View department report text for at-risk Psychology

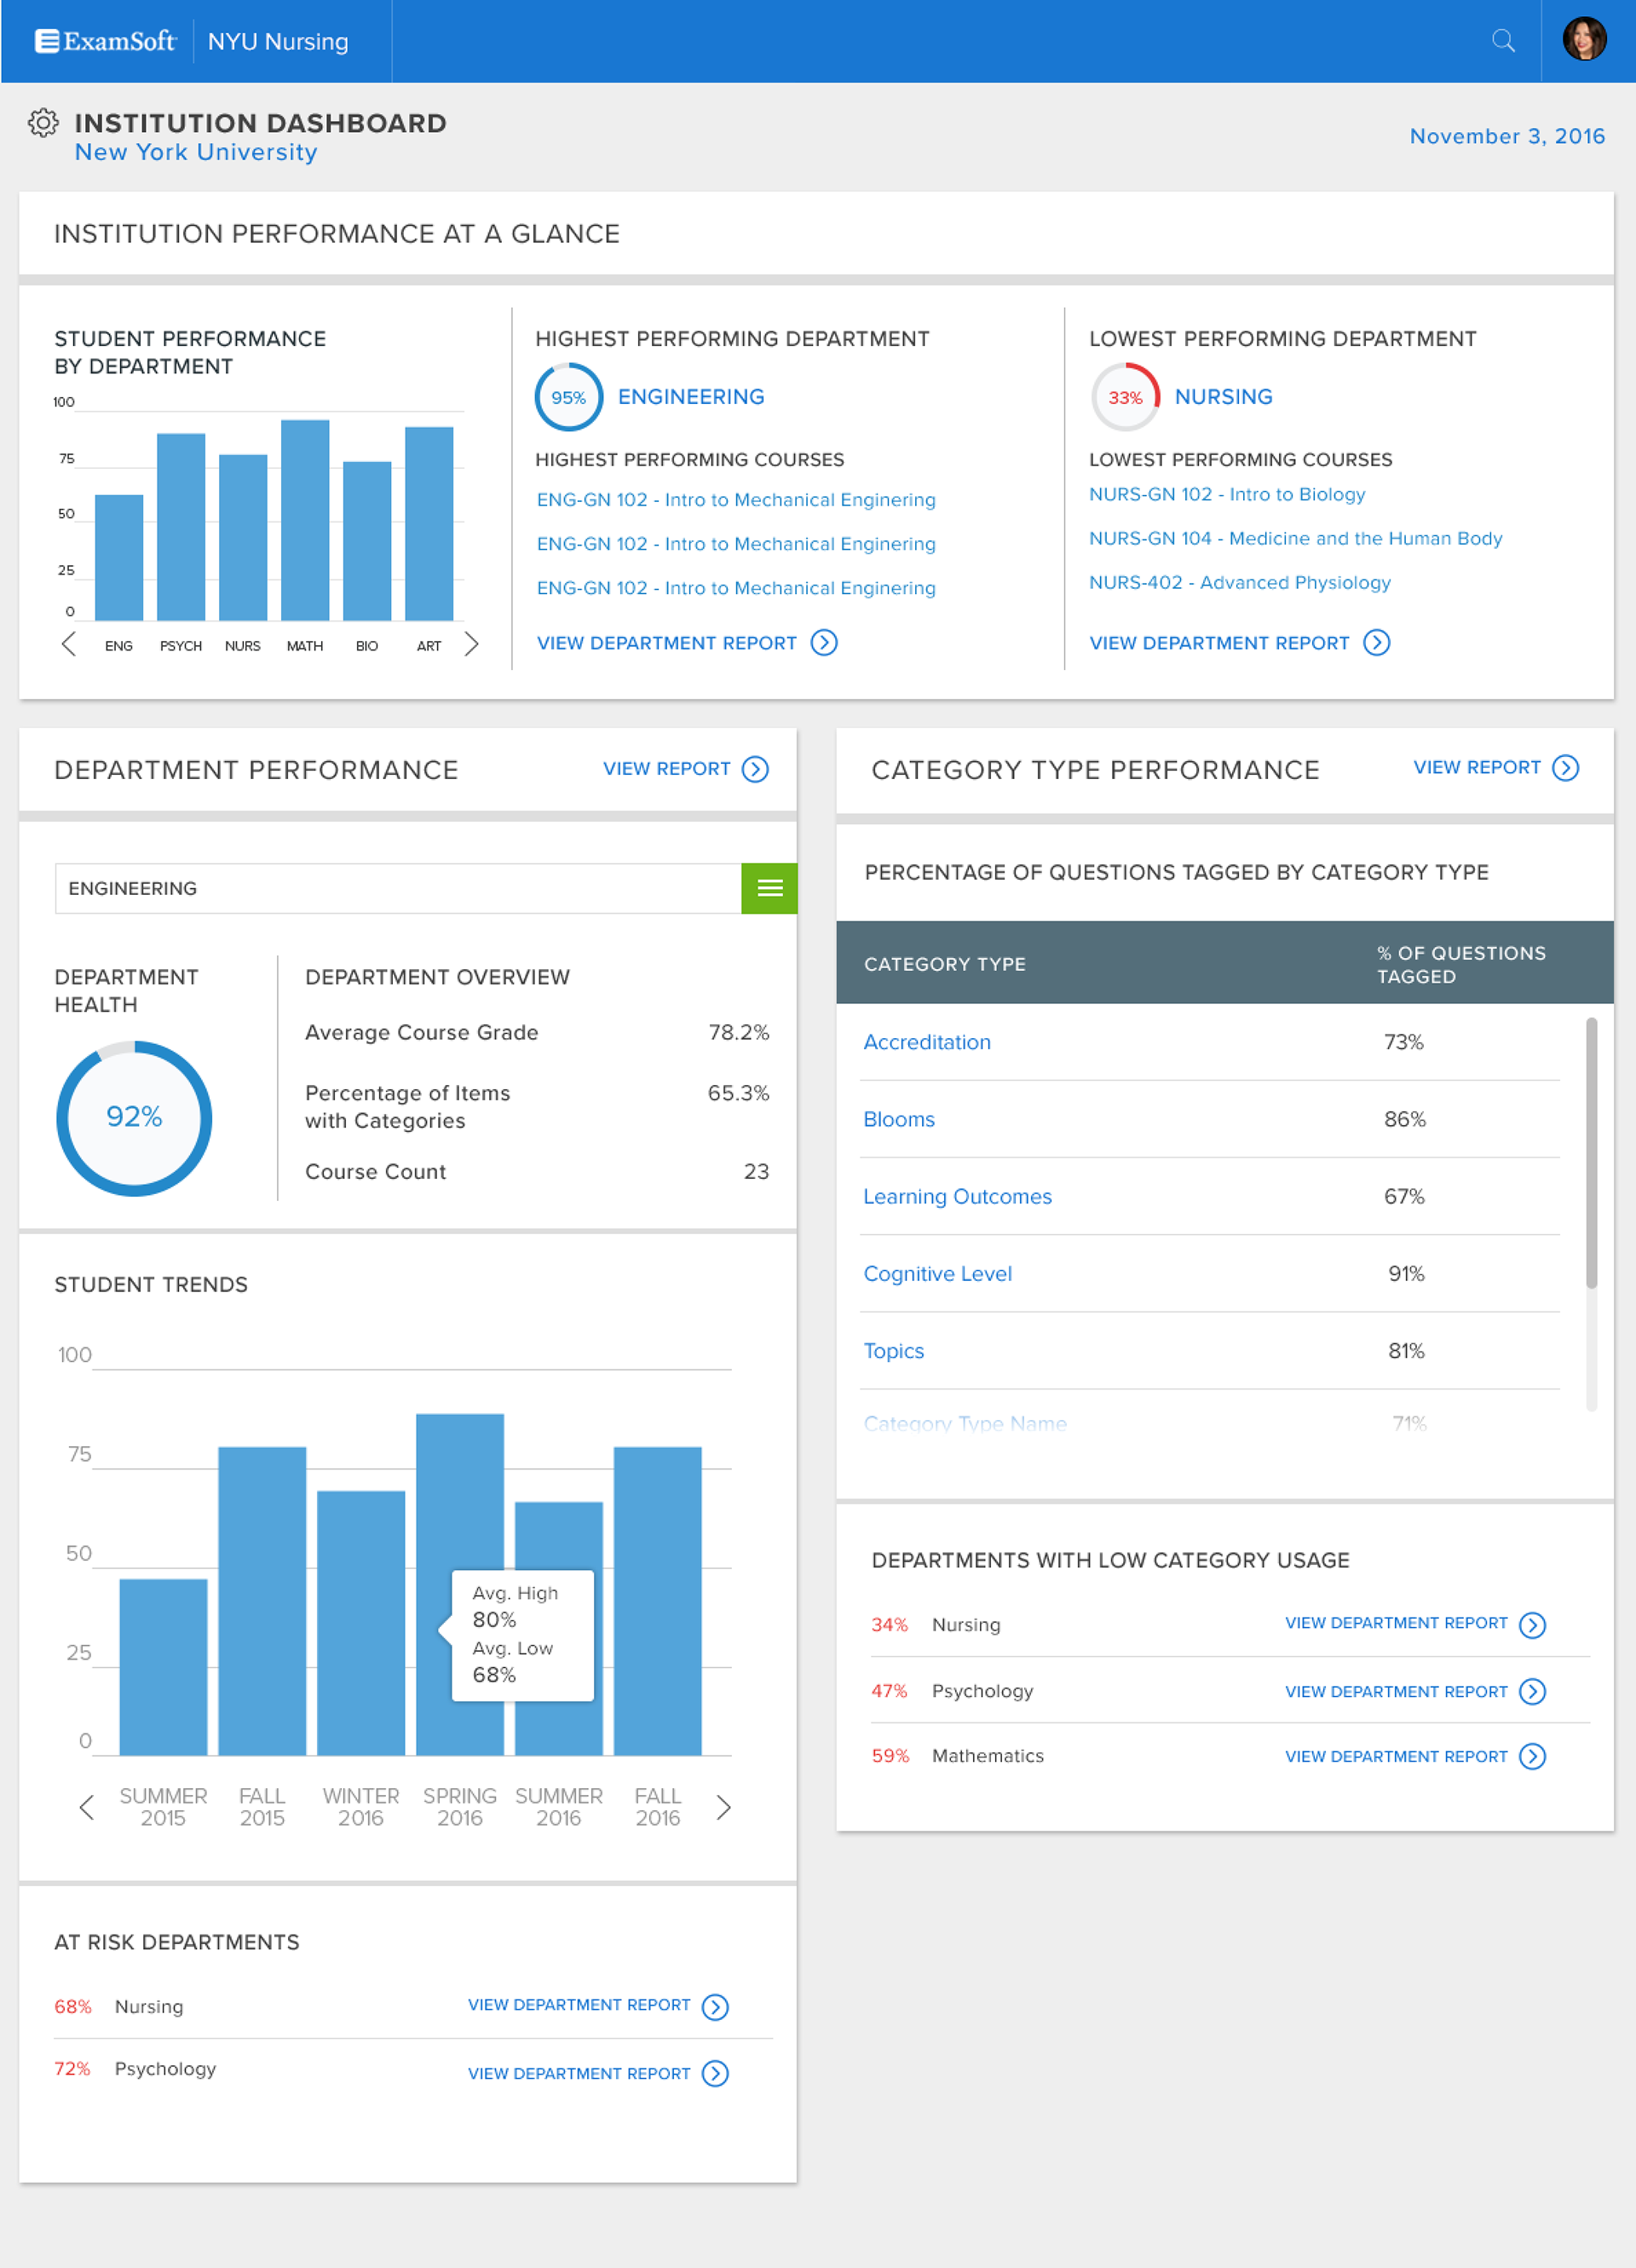point(579,2074)
